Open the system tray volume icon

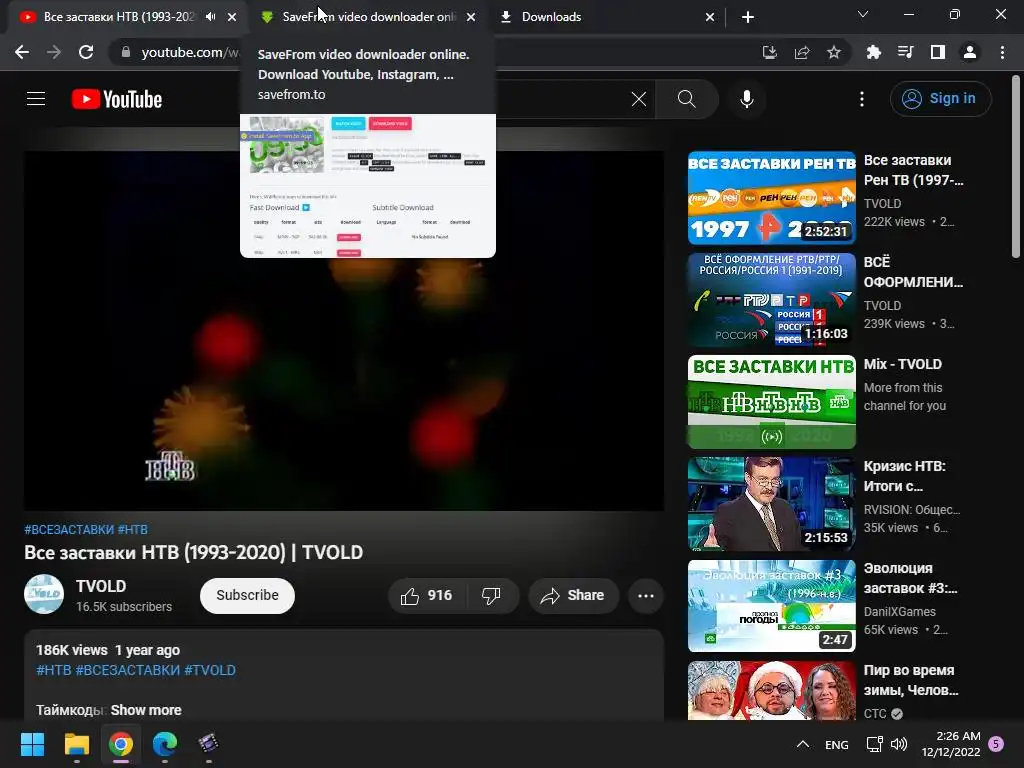click(899, 744)
